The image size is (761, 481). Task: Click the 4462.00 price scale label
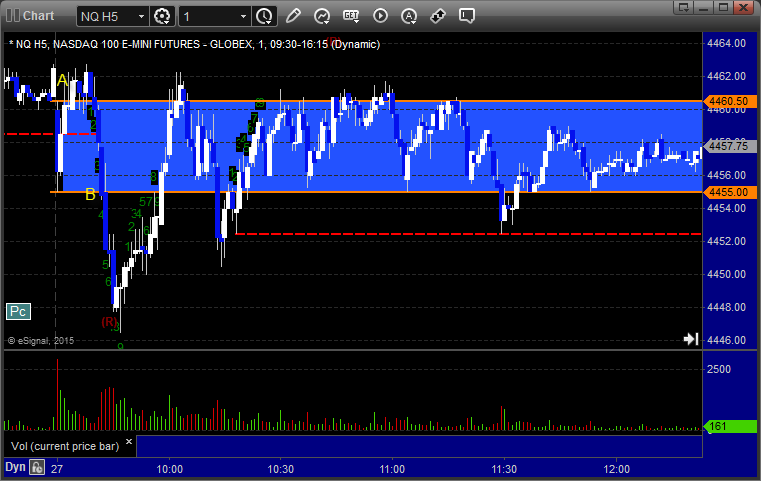727,76
